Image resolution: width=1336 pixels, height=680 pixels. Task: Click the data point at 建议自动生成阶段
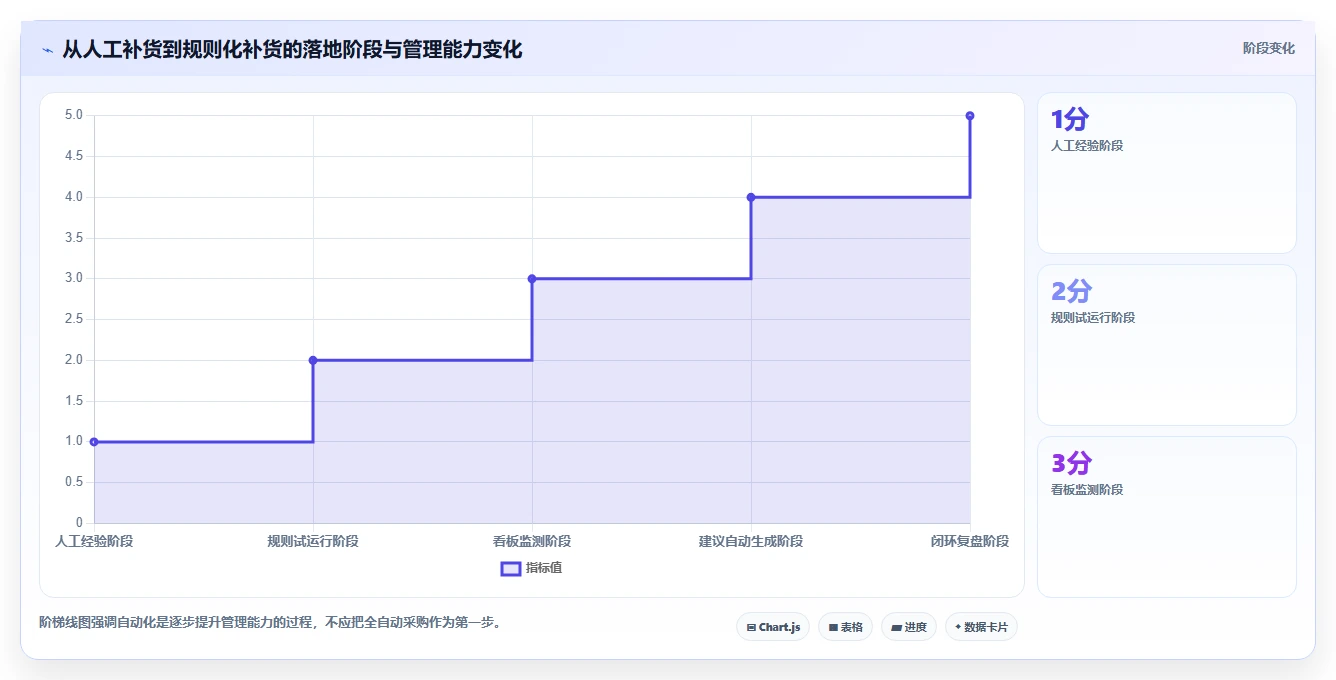point(751,197)
